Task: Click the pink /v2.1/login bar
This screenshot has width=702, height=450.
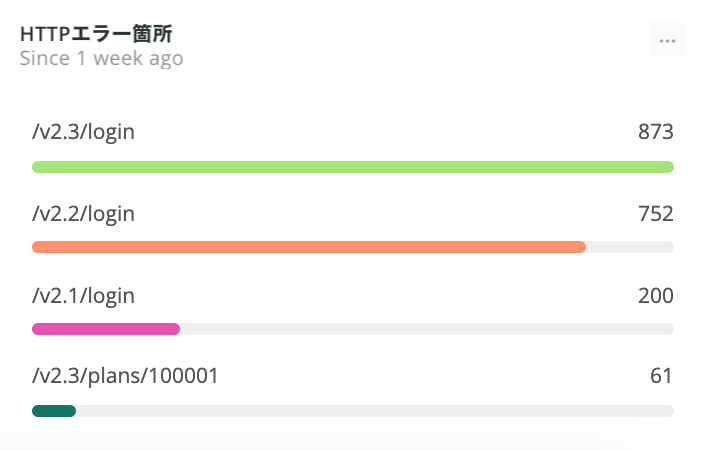Action: click(x=105, y=329)
